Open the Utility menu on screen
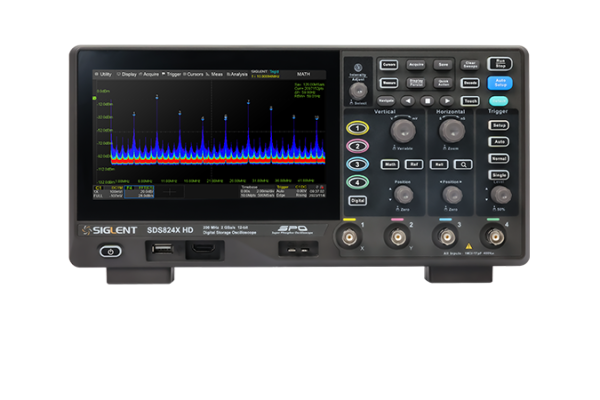Image resolution: width=600 pixels, height=400 pixels. pyautogui.click(x=104, y=73)
